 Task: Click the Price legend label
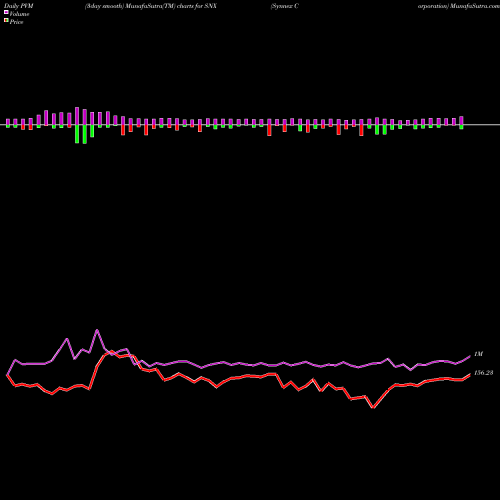[16, 22]
